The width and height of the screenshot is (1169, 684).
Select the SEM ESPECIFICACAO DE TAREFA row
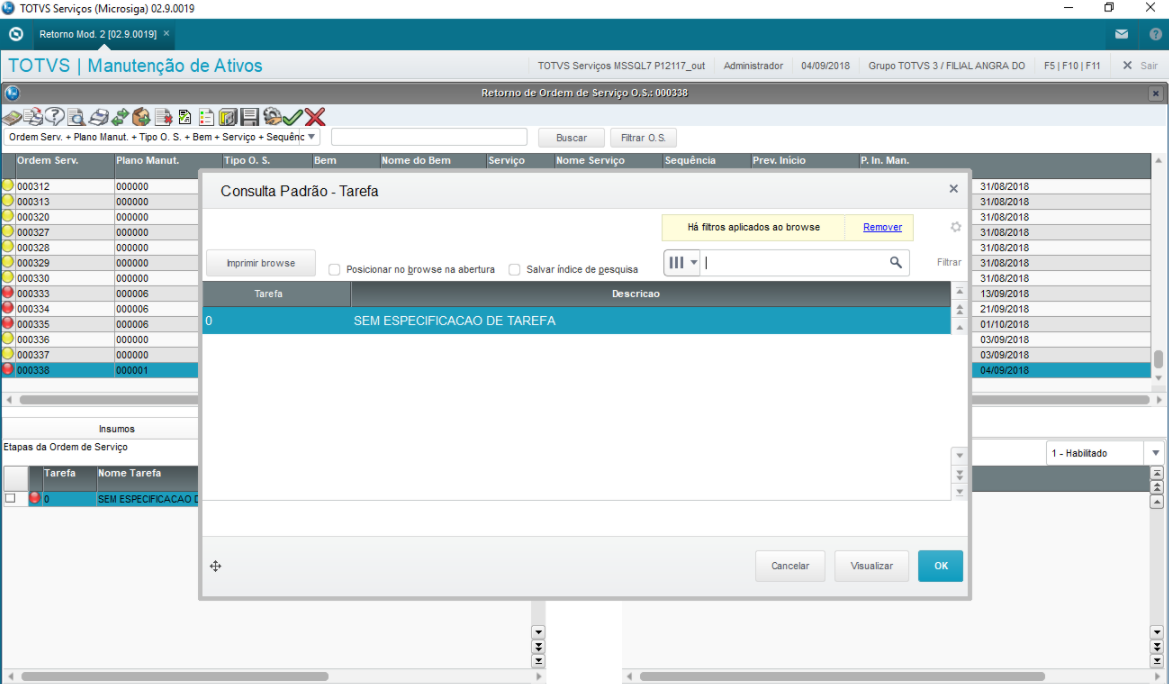(576, 321)
